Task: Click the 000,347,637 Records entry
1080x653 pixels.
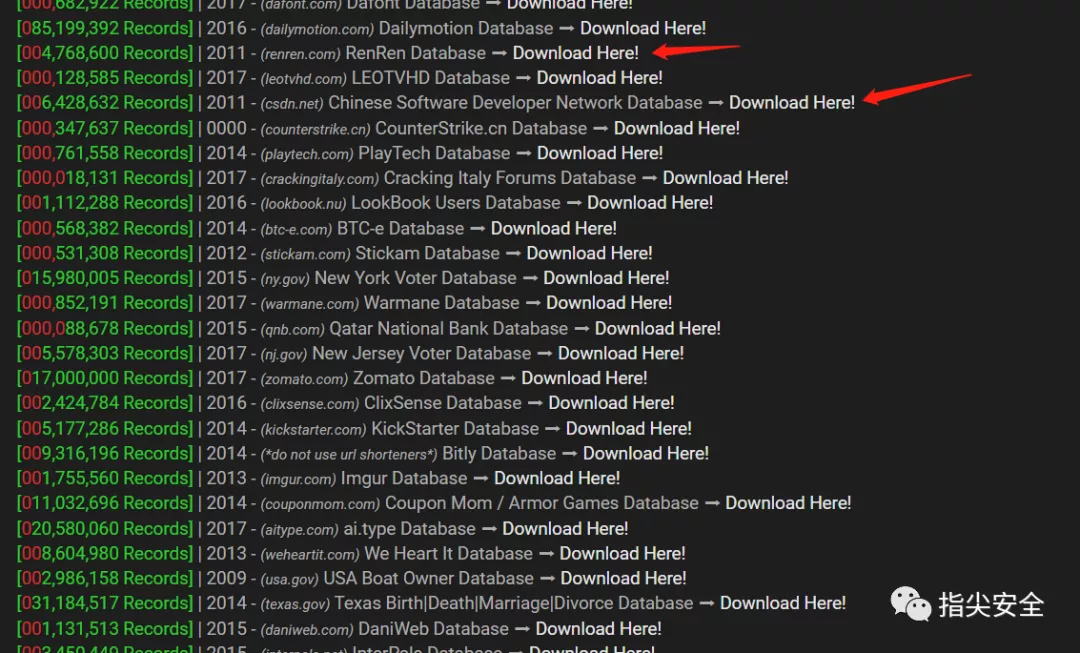Action: [x=105, y=128]
